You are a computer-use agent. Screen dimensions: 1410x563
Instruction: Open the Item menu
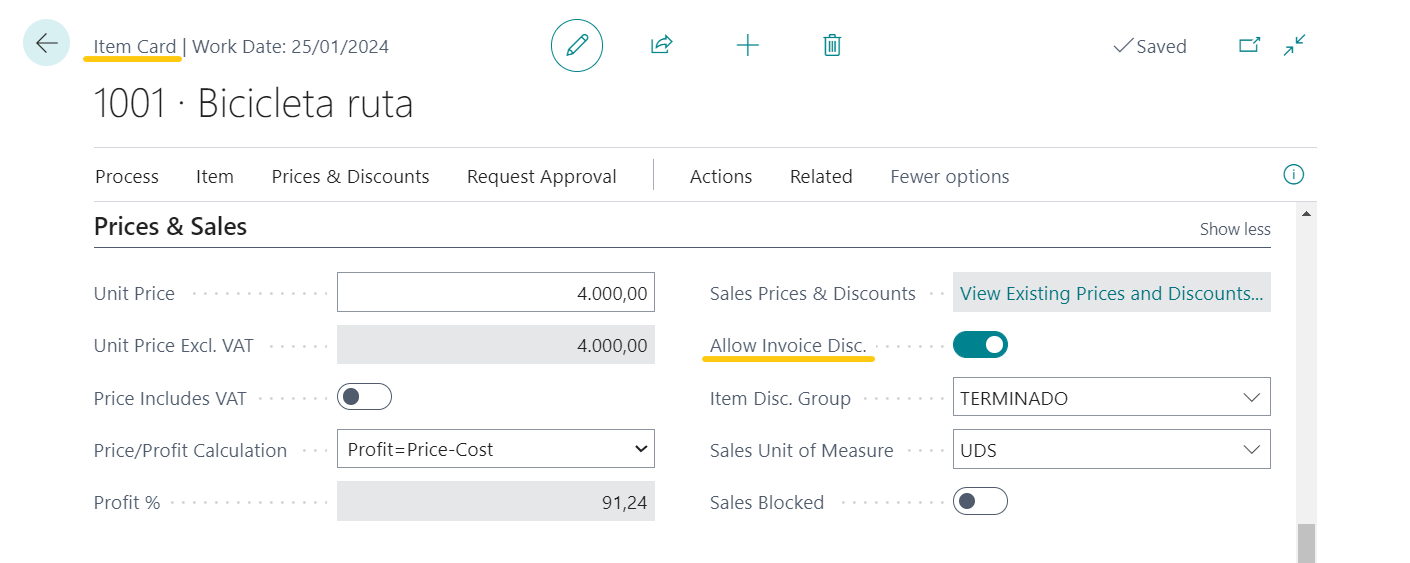[215, 176]
